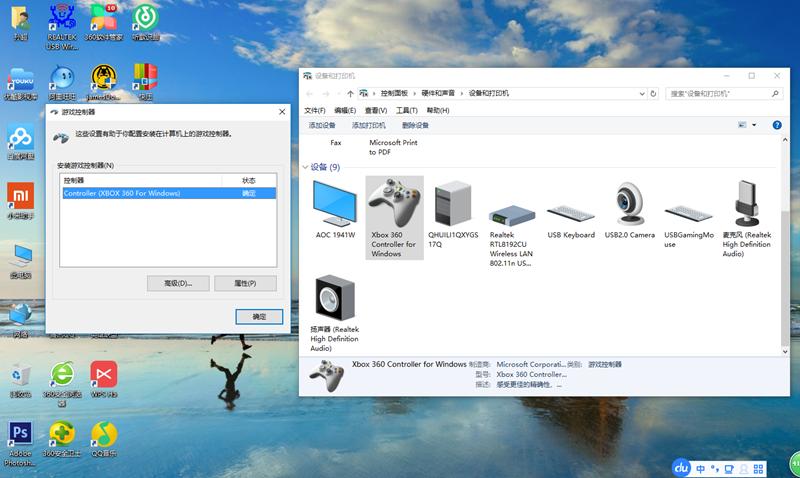Click the input method user account icon
Viewport: 800px width, 478px height.
[744, 468]
